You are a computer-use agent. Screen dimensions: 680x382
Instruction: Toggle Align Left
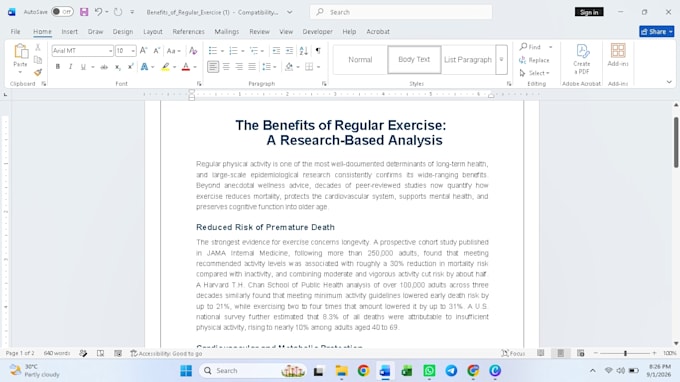coord(212,67)
